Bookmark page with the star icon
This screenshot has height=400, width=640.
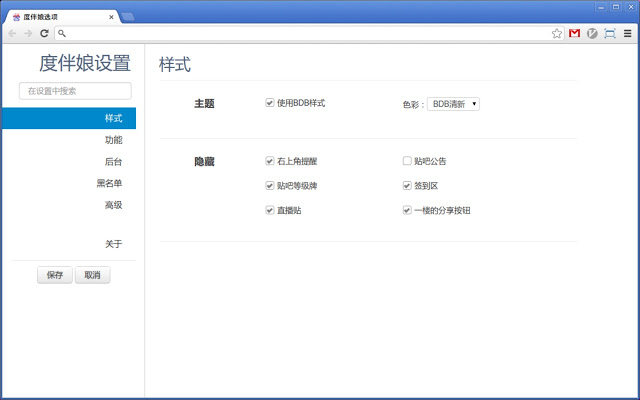(x=557, y=33)
